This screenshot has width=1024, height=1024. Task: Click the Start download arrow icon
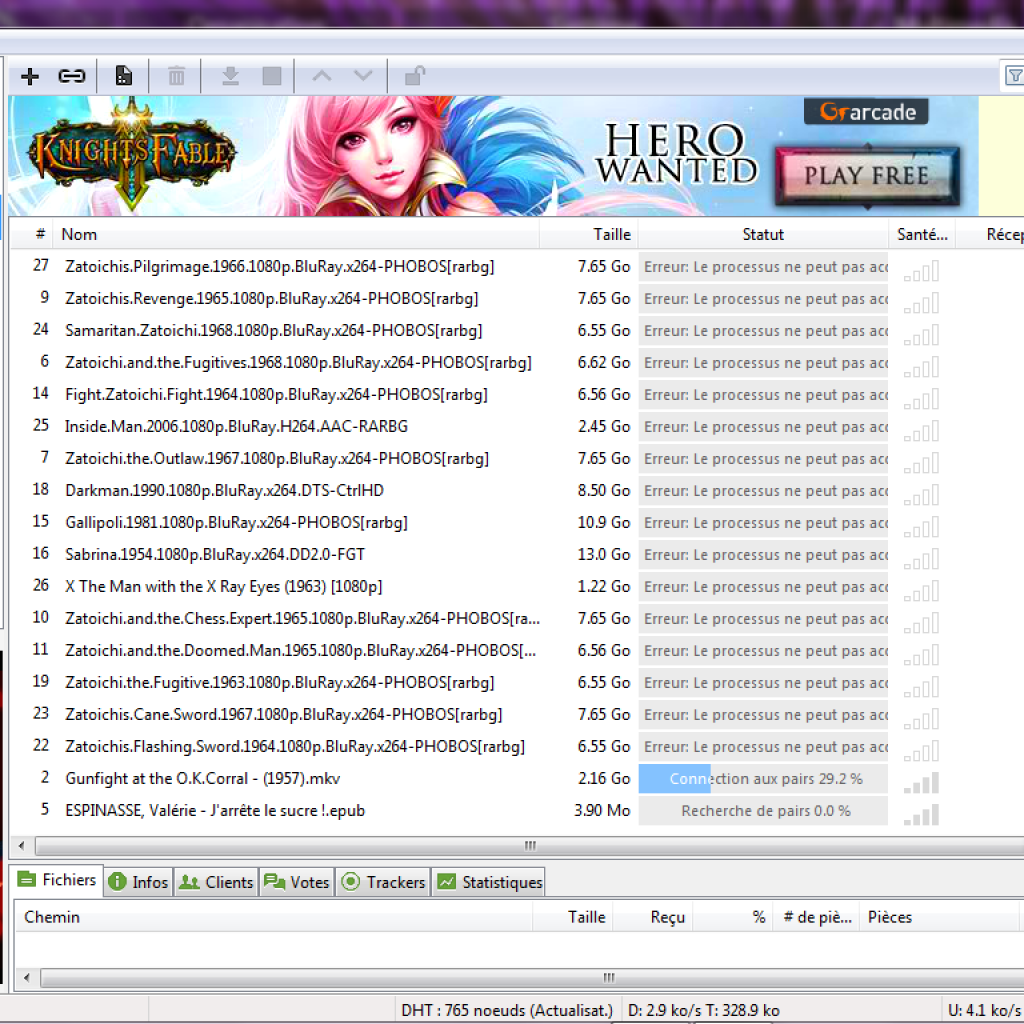[229, 76]
